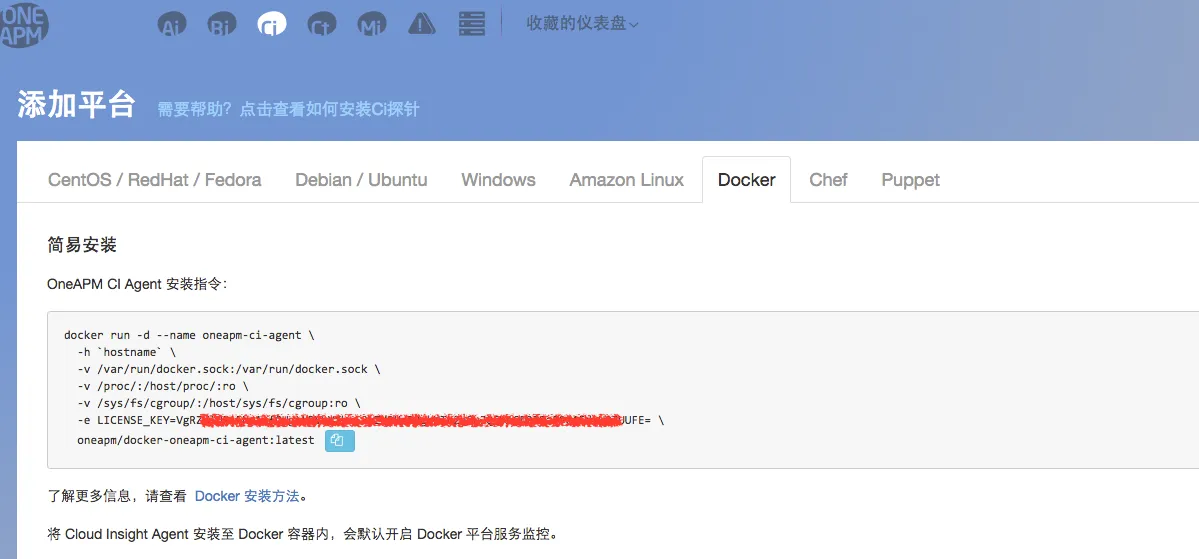Image resolution: width=1199 pixels, height=559 pixels.
Task: Switch to the Amazon Linux tab
Action: coord(626,180)
